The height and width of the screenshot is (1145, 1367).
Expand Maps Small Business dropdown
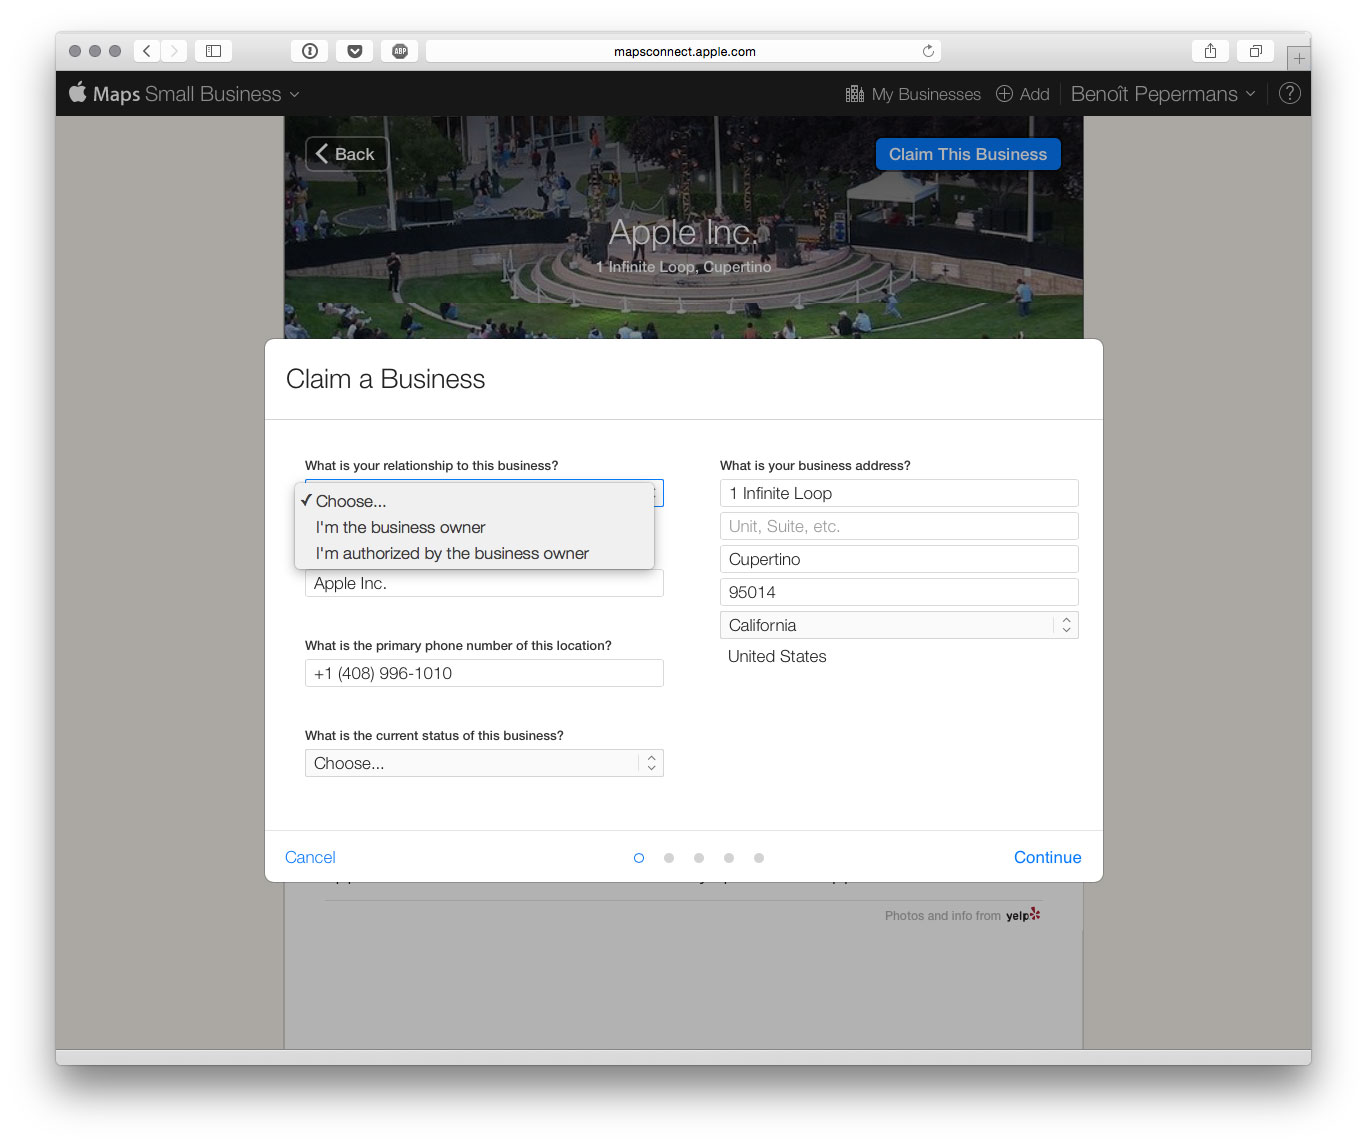[185, 94]
